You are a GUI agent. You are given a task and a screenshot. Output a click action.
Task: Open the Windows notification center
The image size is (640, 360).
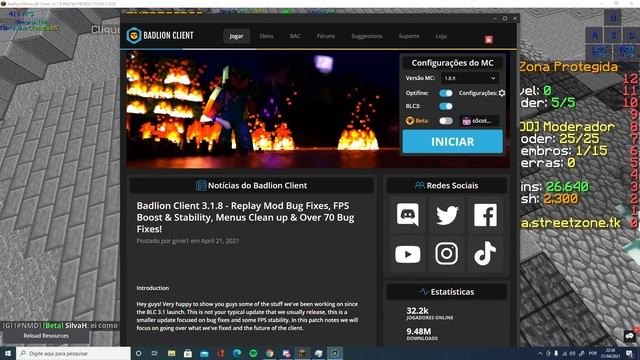(629, 353)
